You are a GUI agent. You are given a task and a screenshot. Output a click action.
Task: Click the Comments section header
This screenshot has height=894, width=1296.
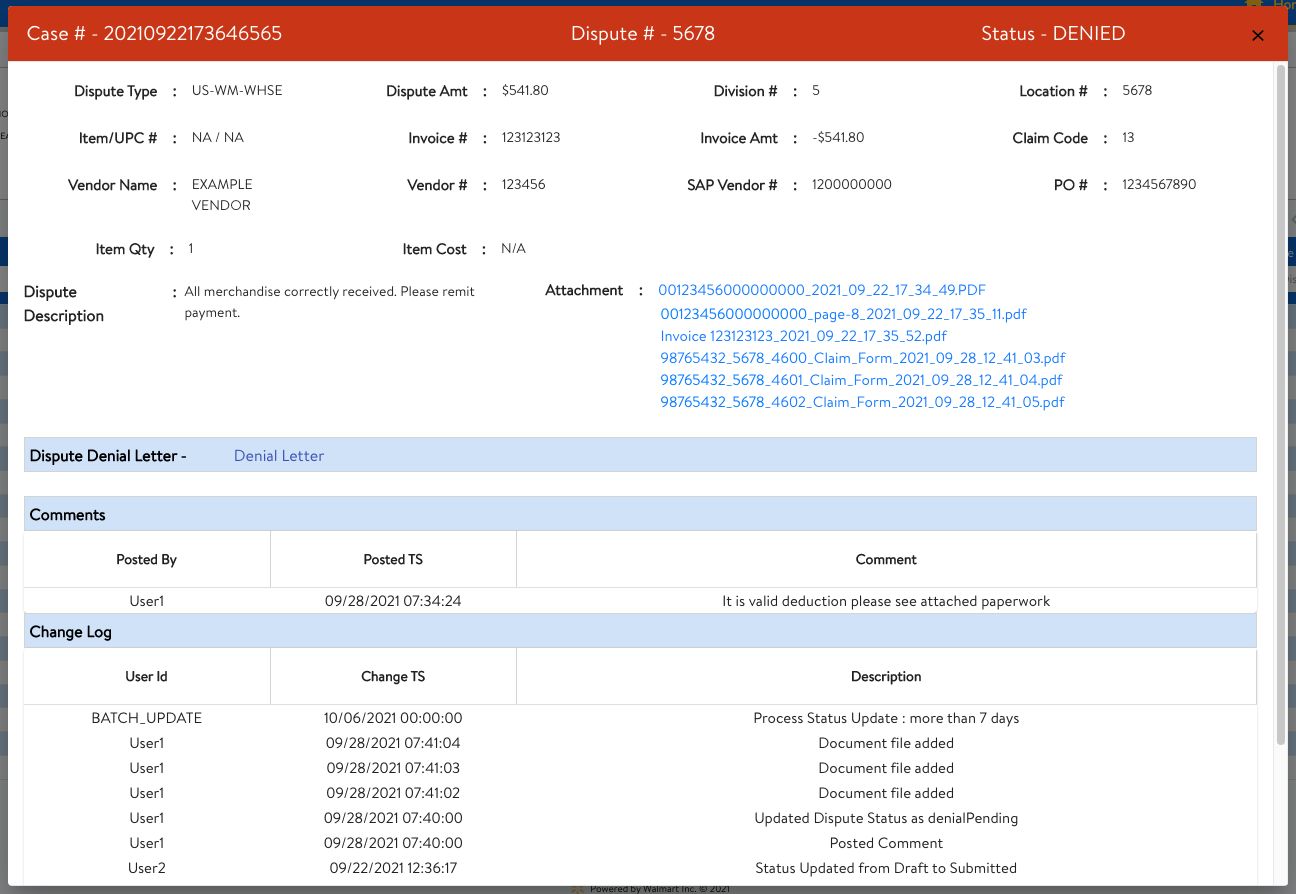pos(640,514)
